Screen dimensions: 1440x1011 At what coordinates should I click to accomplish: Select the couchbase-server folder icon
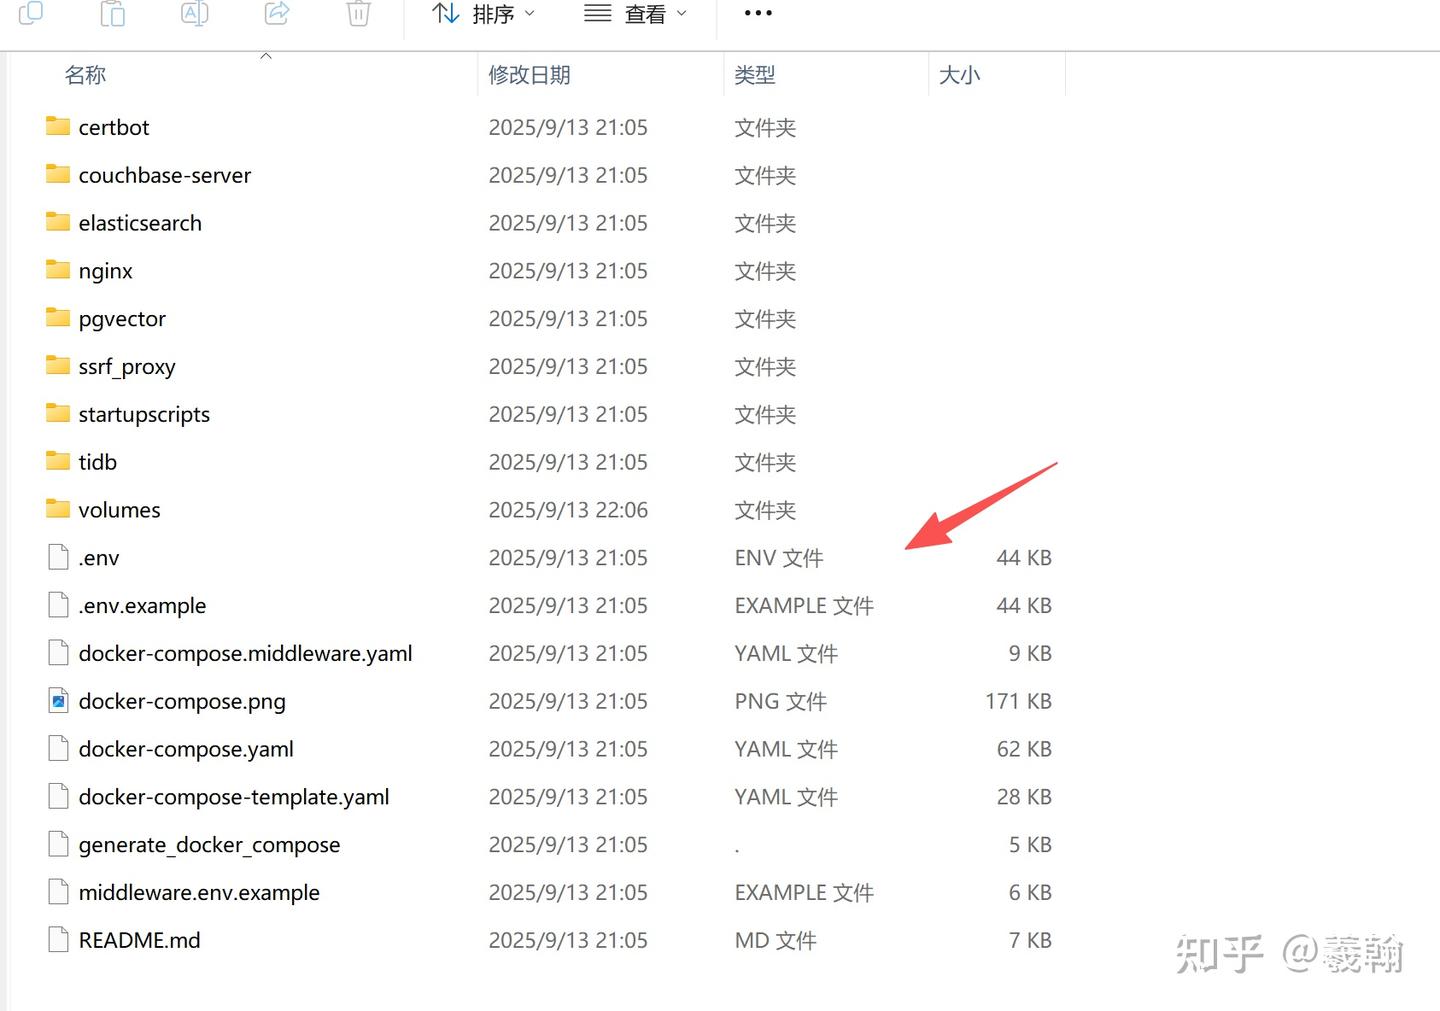pos(58,174)
